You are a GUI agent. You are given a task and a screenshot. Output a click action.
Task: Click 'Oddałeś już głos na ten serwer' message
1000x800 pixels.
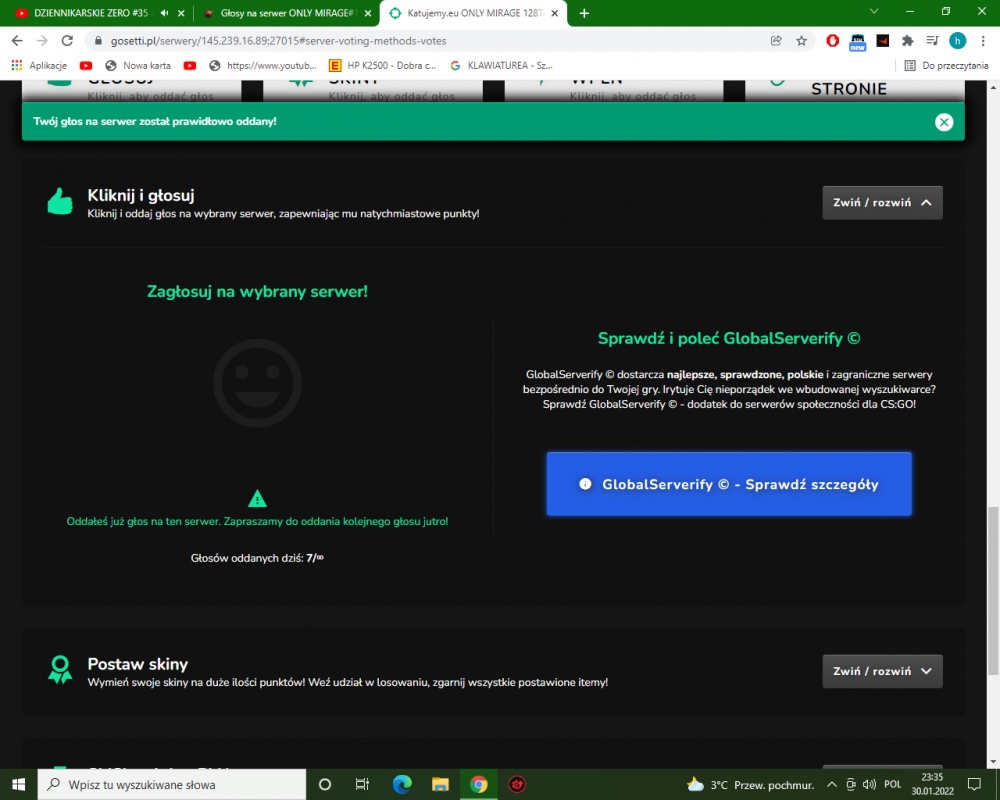click(x=257, y=521)
